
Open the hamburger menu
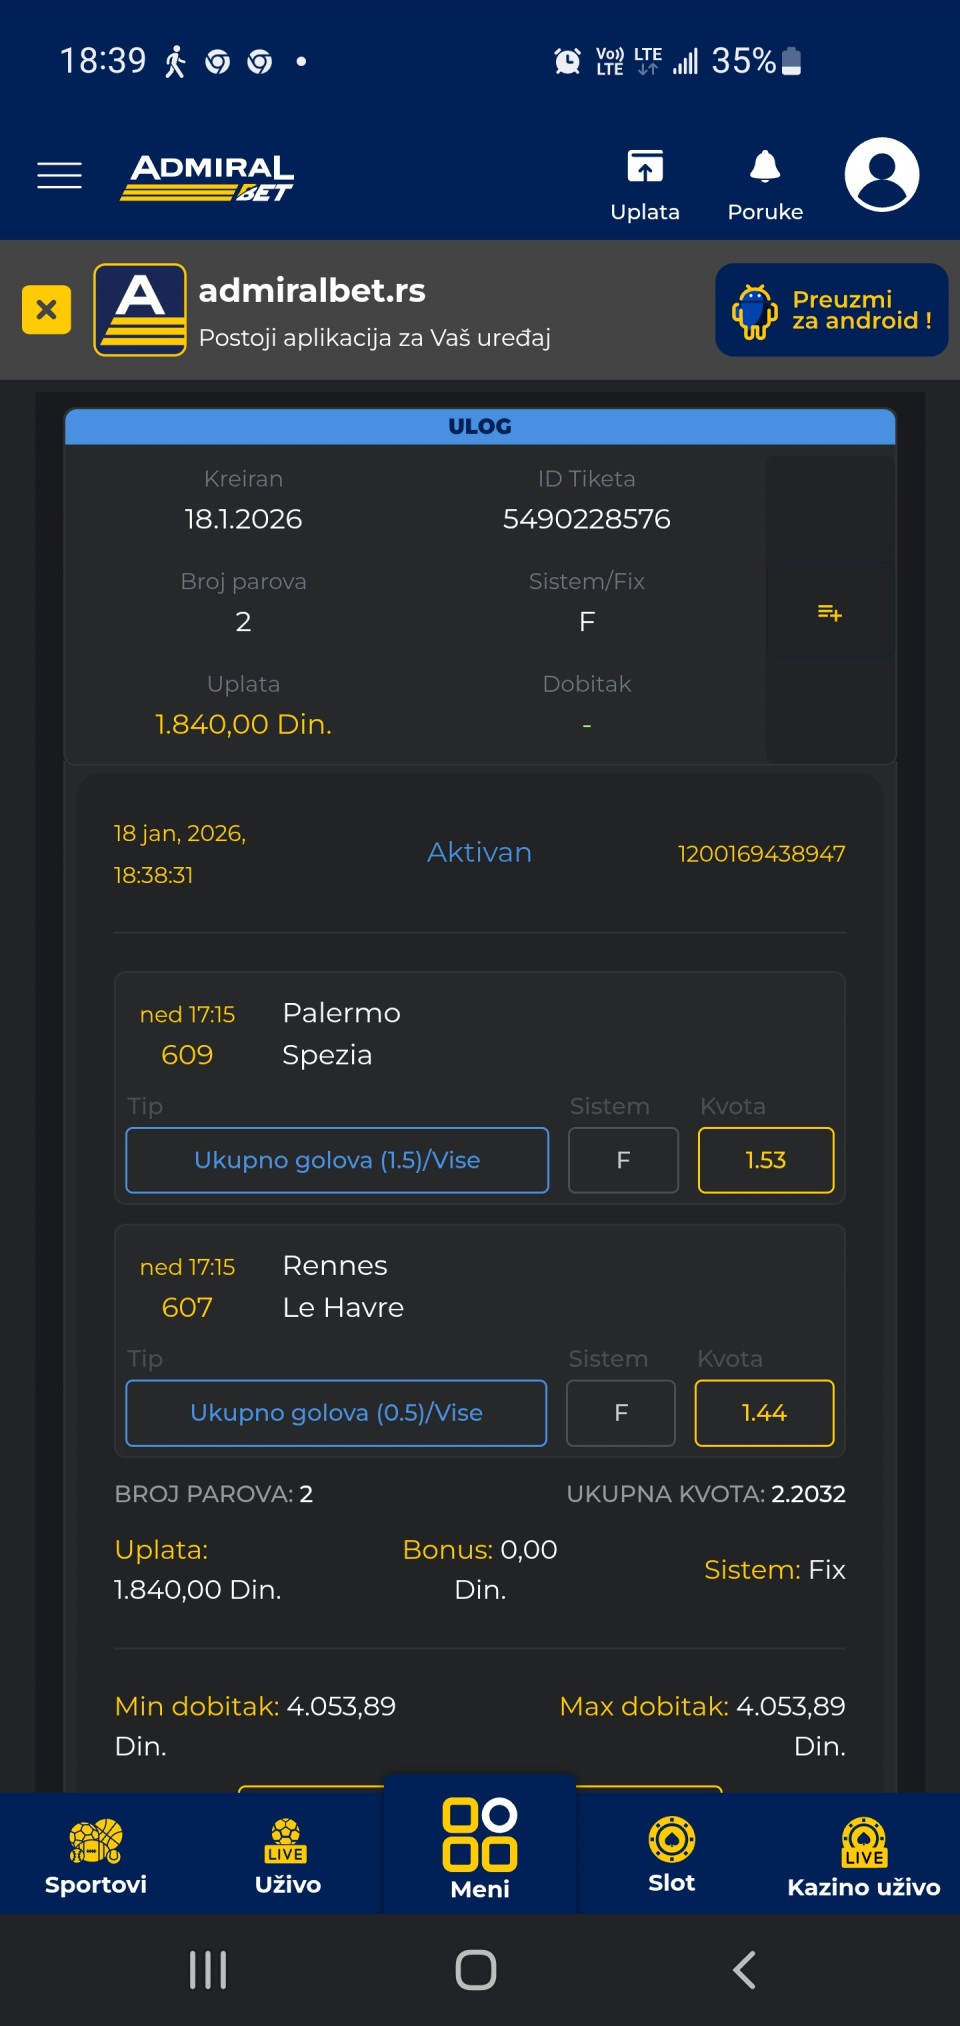(59, 175)
